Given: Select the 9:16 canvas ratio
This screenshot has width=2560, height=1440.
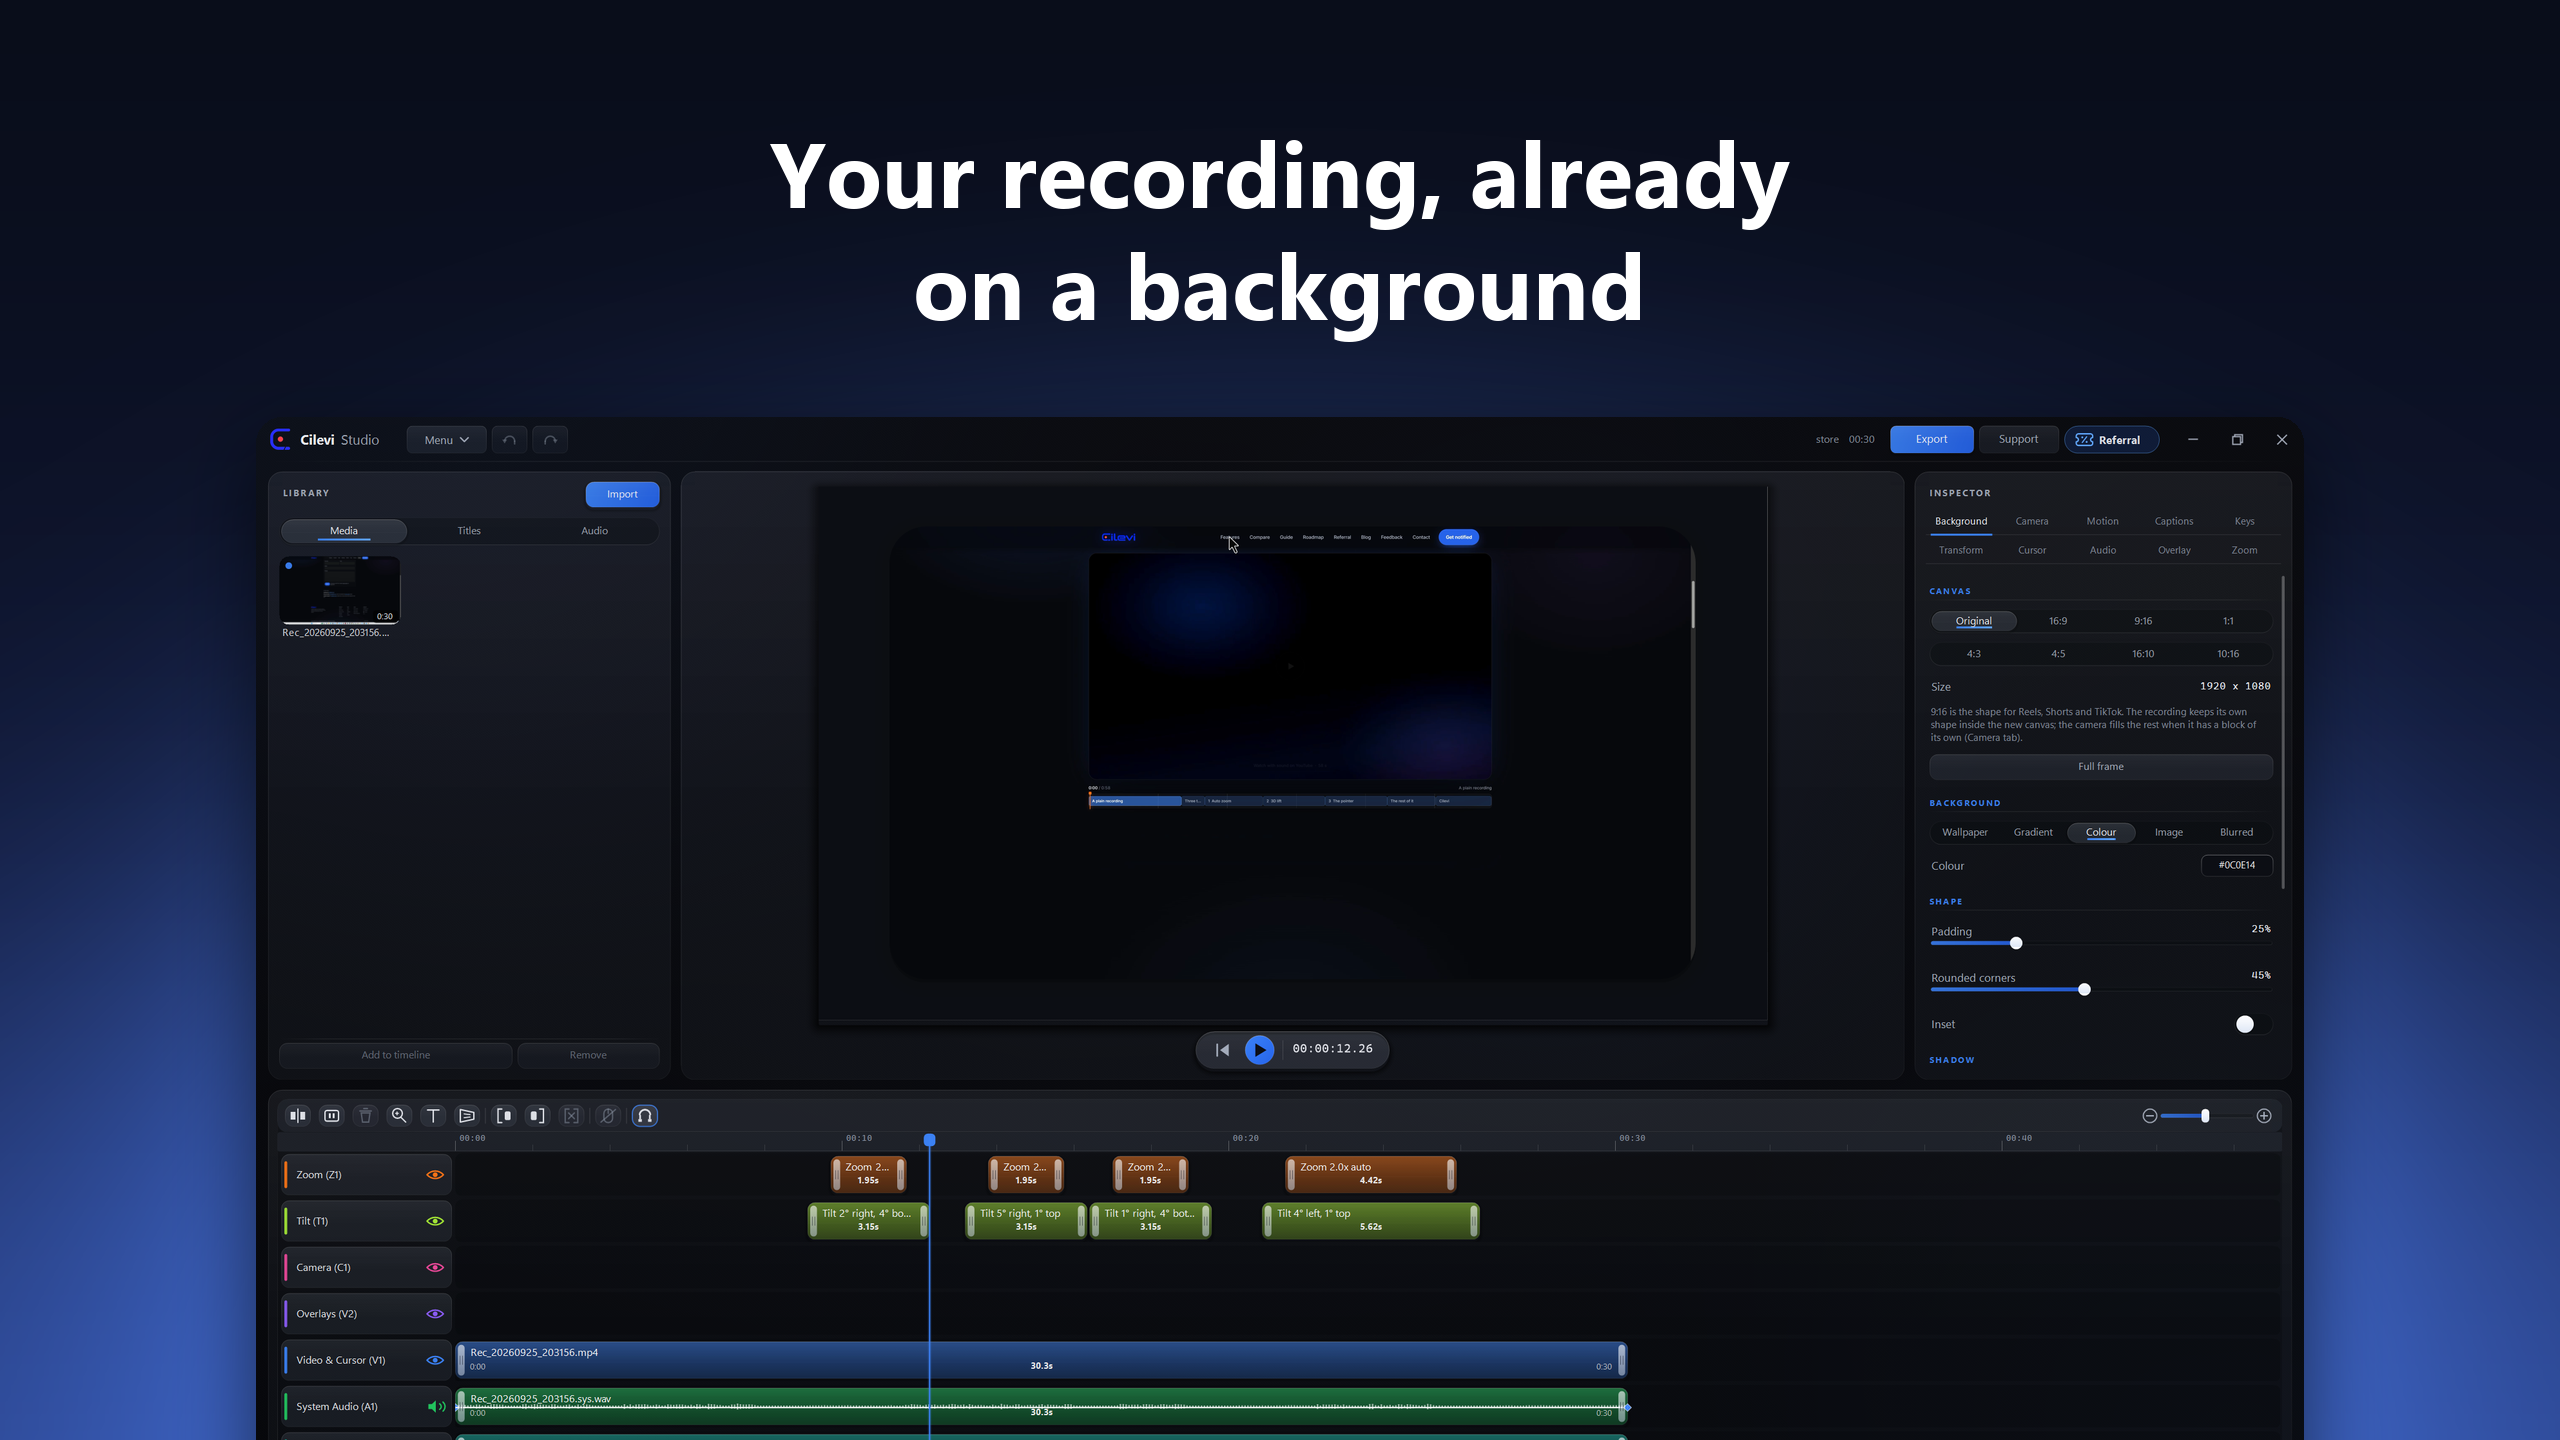Looking at the screenshot, I should (x=2142, y=621).
